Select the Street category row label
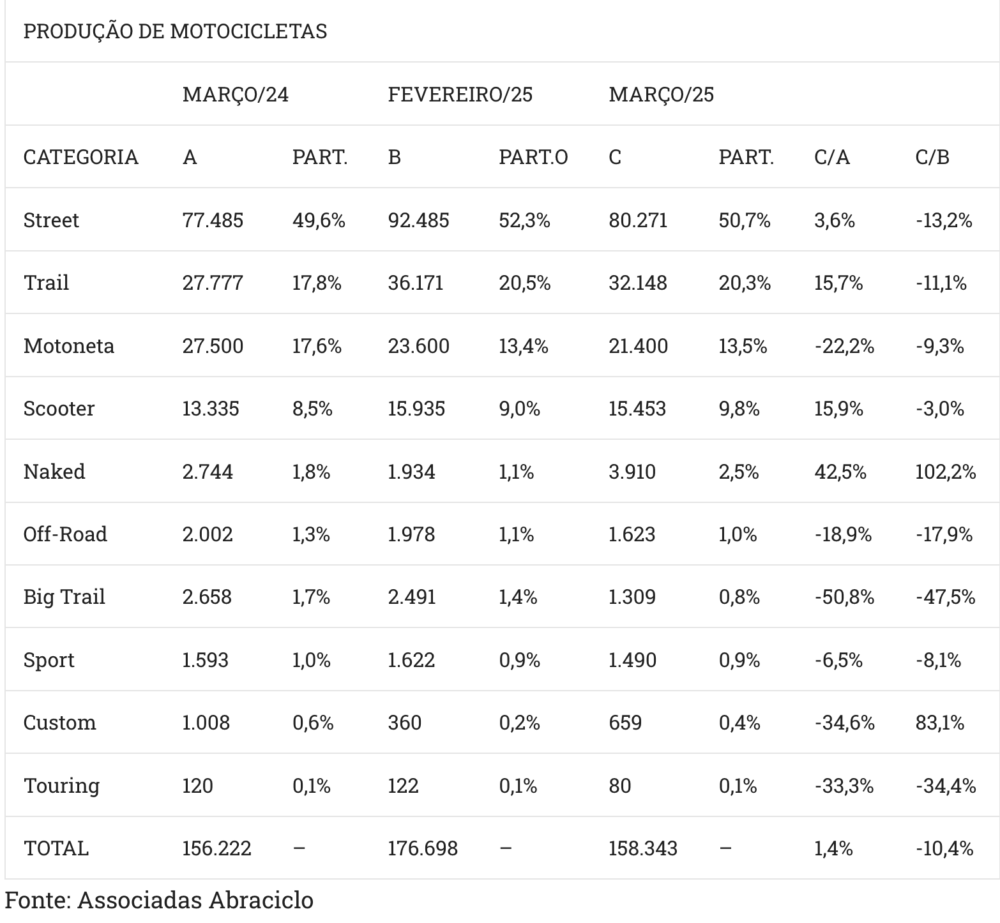 [51, 220]
